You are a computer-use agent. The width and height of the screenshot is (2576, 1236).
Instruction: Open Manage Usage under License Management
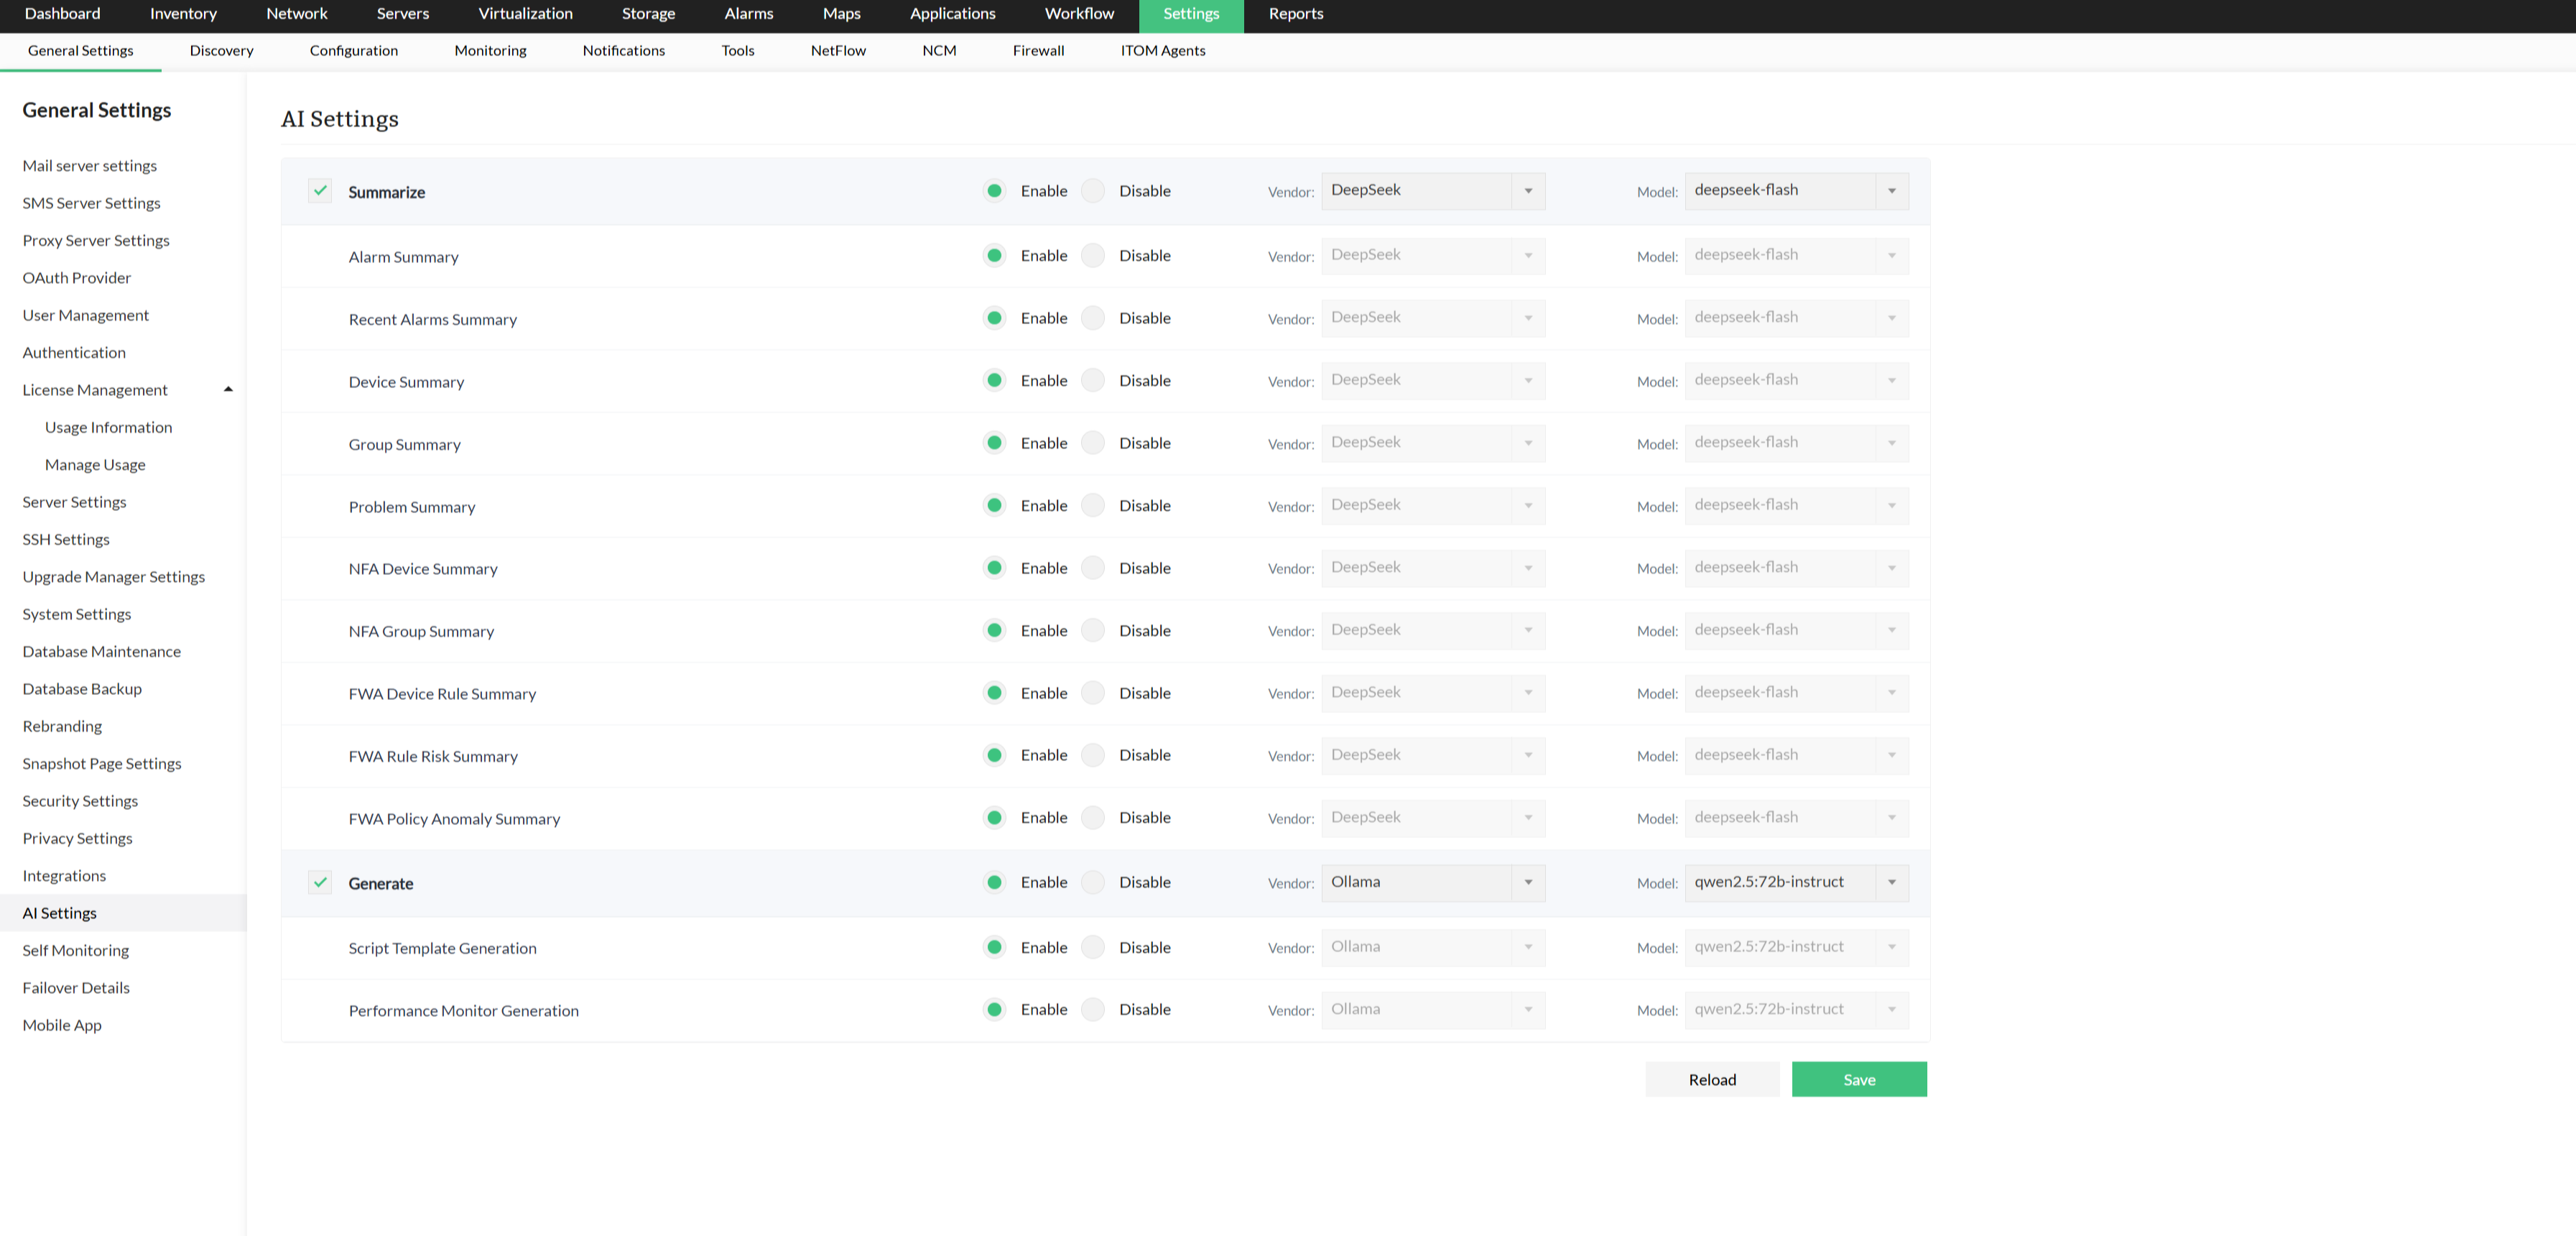coord(95,465)
